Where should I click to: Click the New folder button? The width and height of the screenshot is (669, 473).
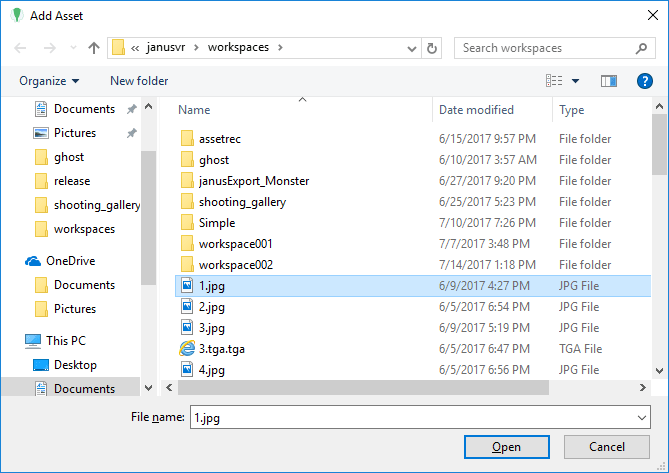(139, 81)
